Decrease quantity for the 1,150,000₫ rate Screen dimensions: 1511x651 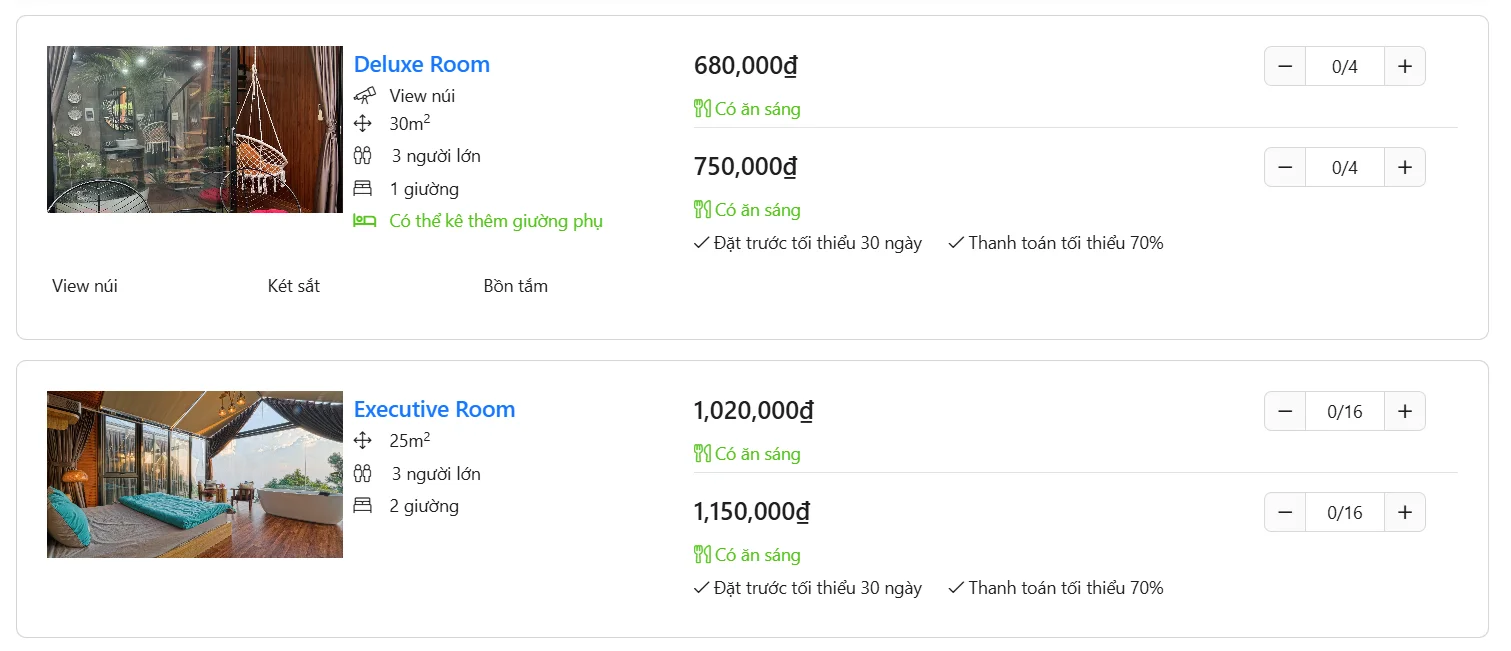(x=1285, y=513)
